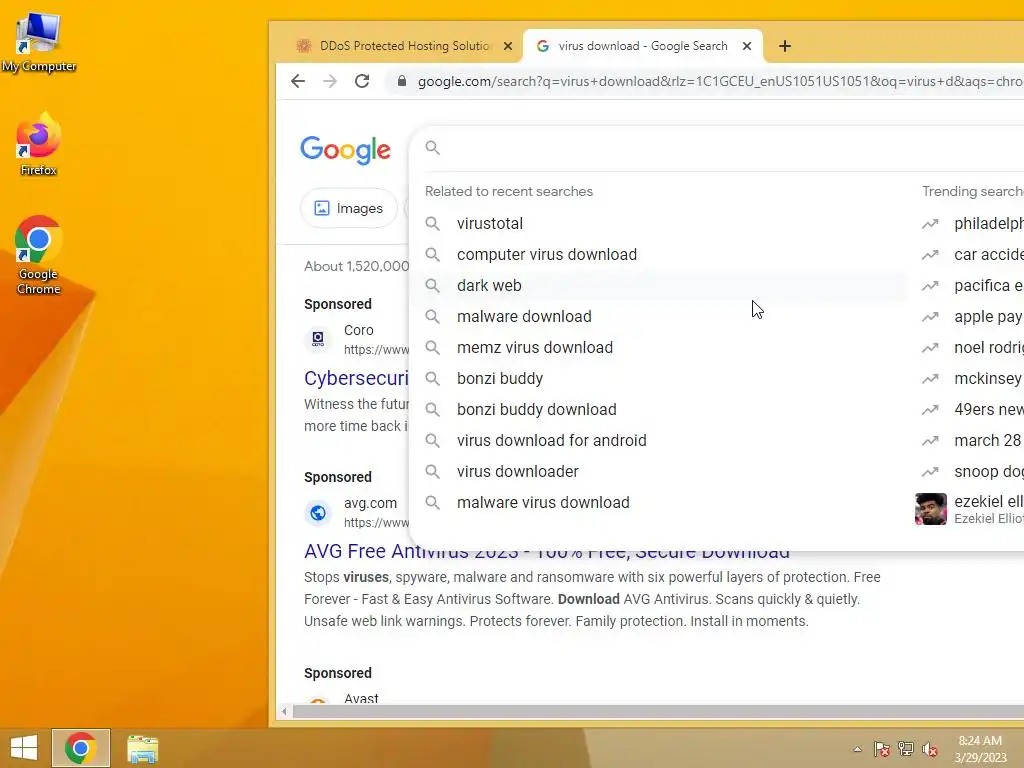Launch Firefox from the desktop
The image size is (1024, 768).
(39, 145)
